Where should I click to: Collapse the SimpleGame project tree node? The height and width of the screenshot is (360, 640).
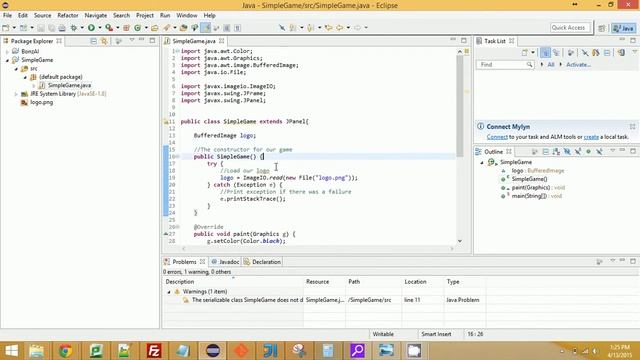pyautogui.click(x=7, y=60)
